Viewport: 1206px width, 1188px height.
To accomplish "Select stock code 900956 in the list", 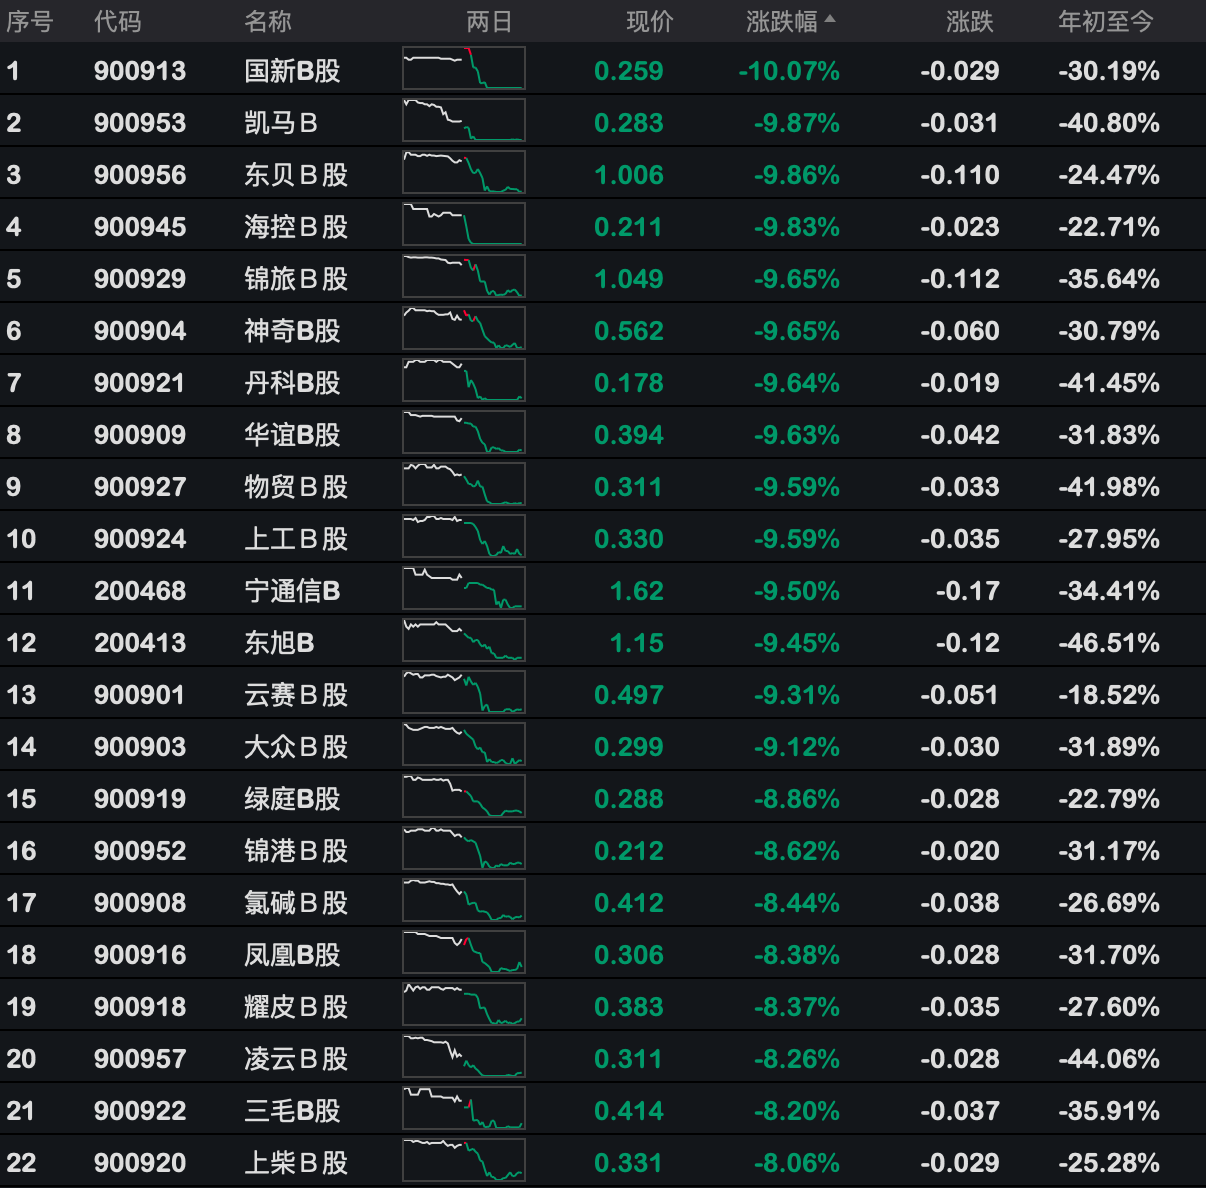I will pyautogui.click(x=140, y=175).
